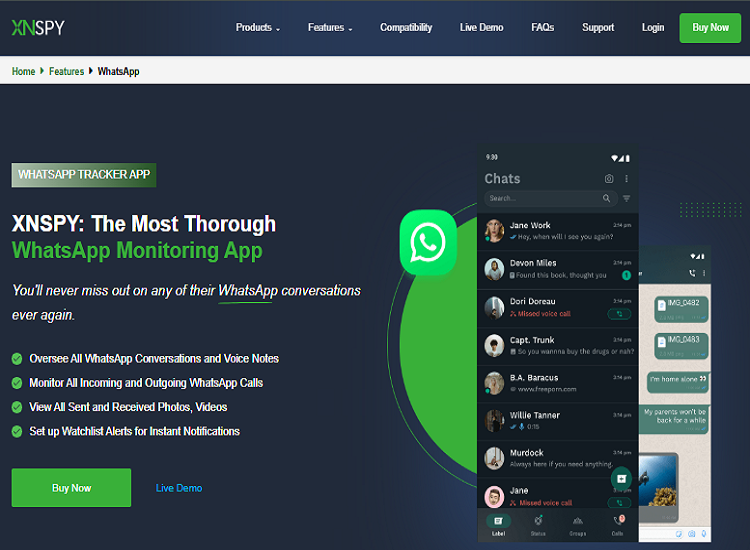Click the call icon in the second phone's header
Screen dimensions: 750x550
[692, 273]
